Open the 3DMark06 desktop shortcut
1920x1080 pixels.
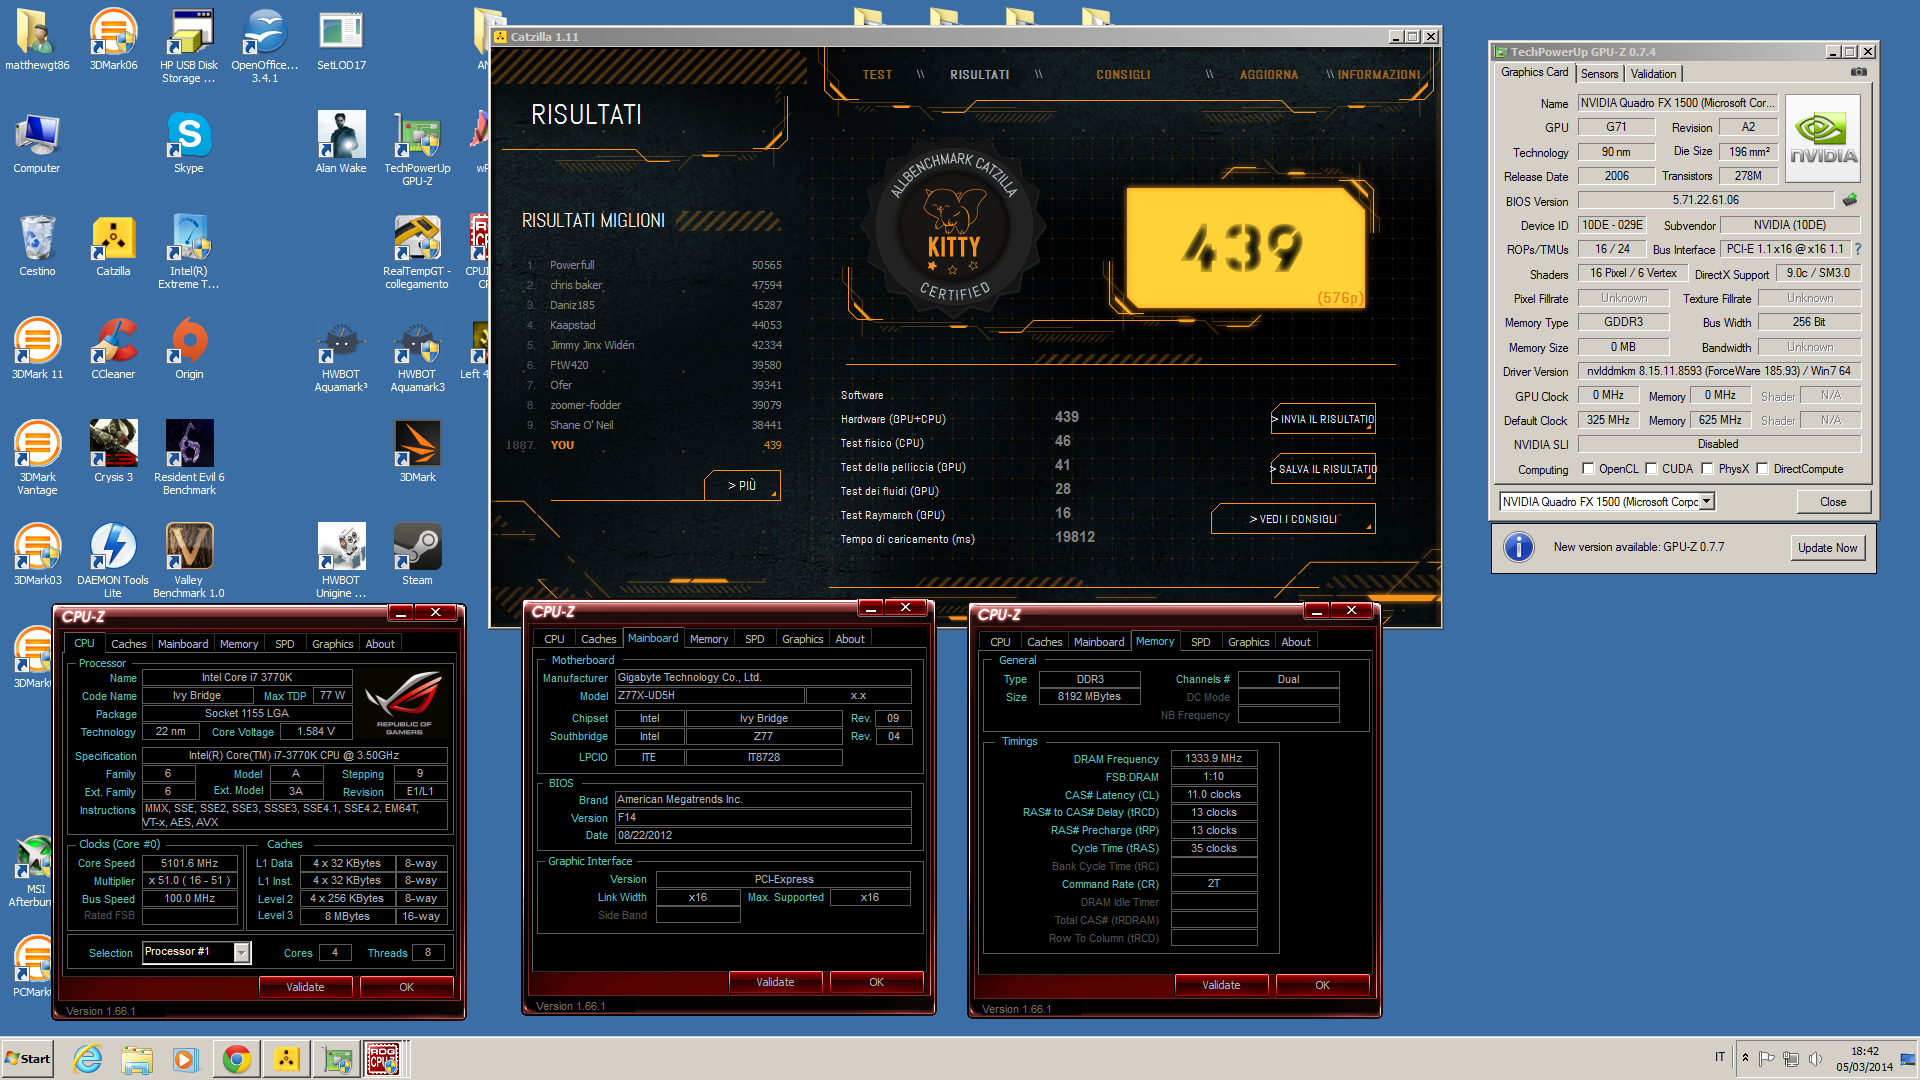pos(113,40)
